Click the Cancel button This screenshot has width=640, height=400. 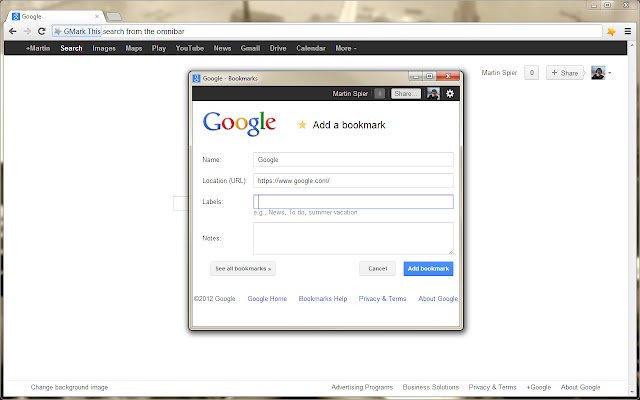(x=378, y=269)
